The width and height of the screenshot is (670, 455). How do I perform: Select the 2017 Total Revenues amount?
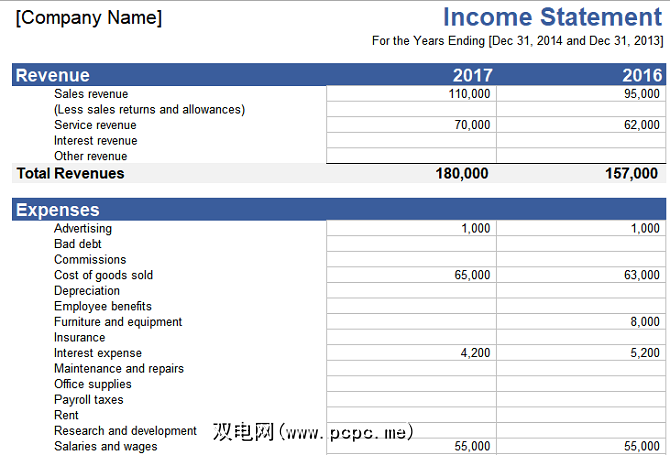(x=461, y=173)
